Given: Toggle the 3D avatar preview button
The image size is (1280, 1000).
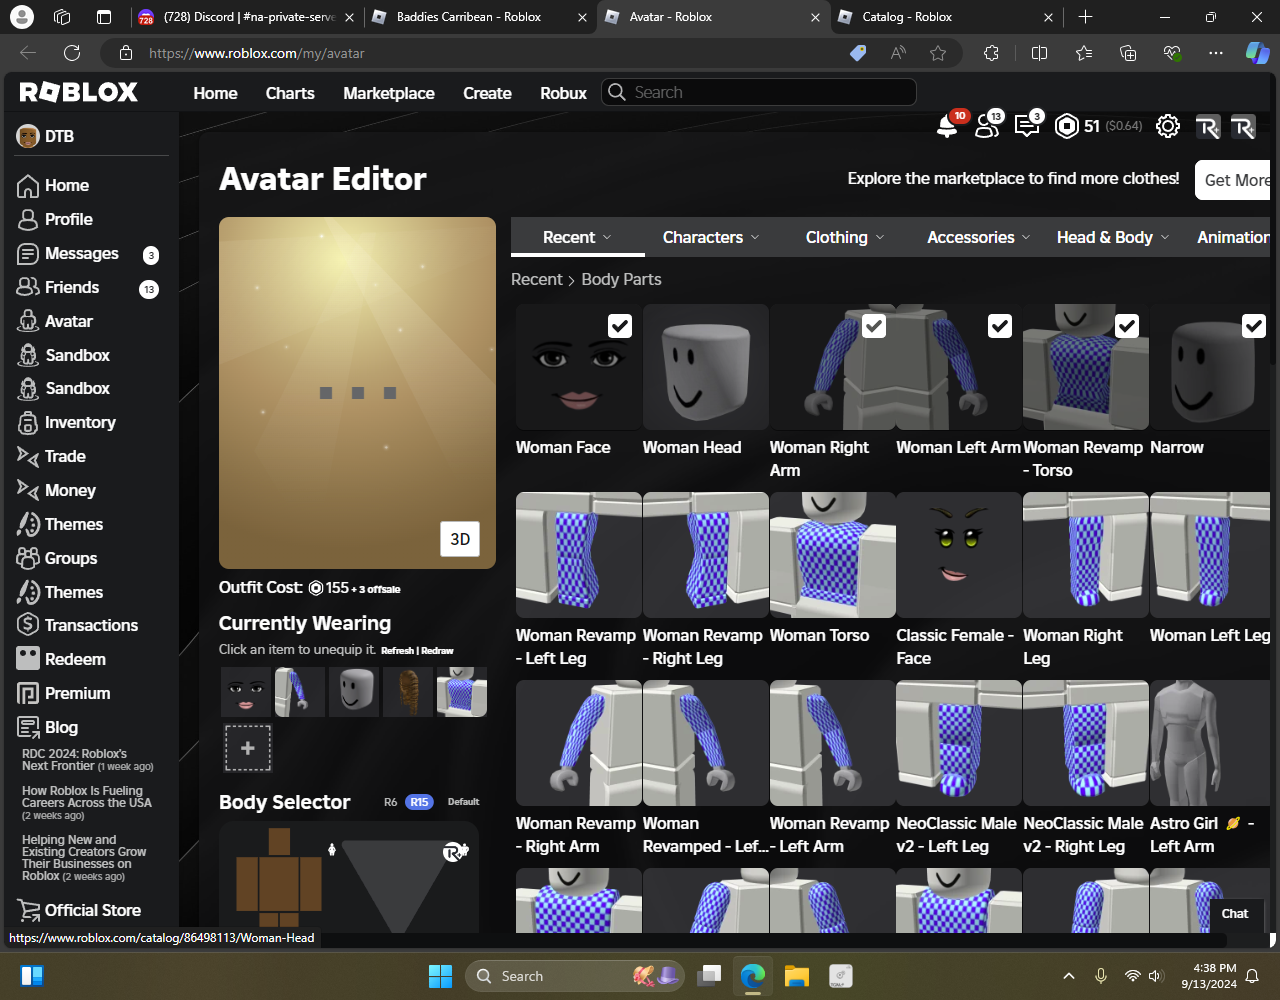Looking at the screenshot, I should click(x=460, y=539).
